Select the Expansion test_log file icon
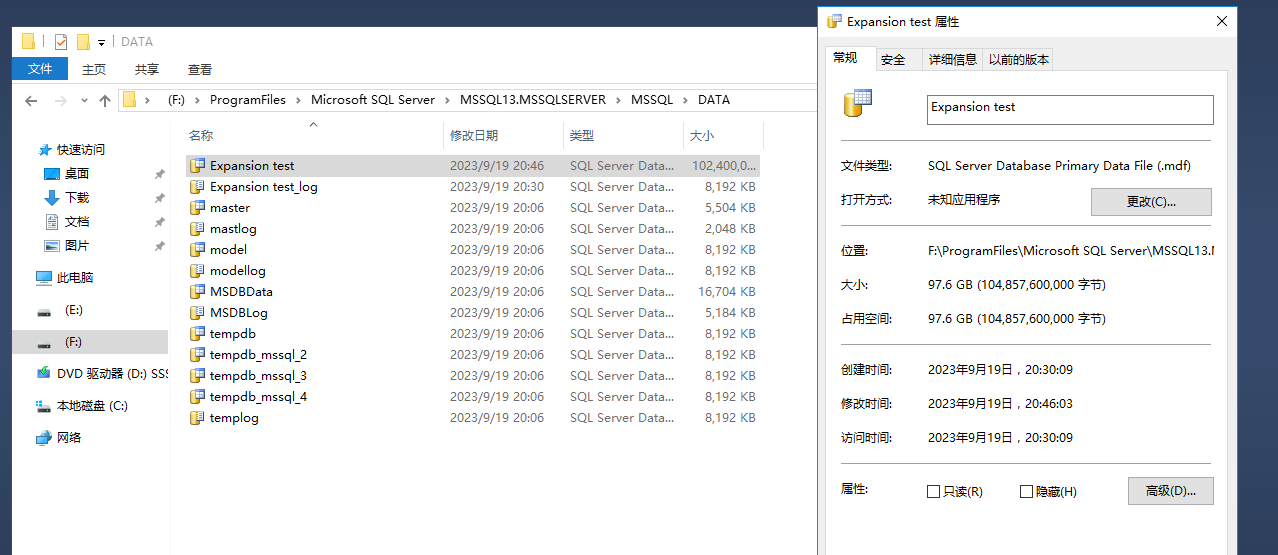1278x555 pixels. tap(197, 187)
